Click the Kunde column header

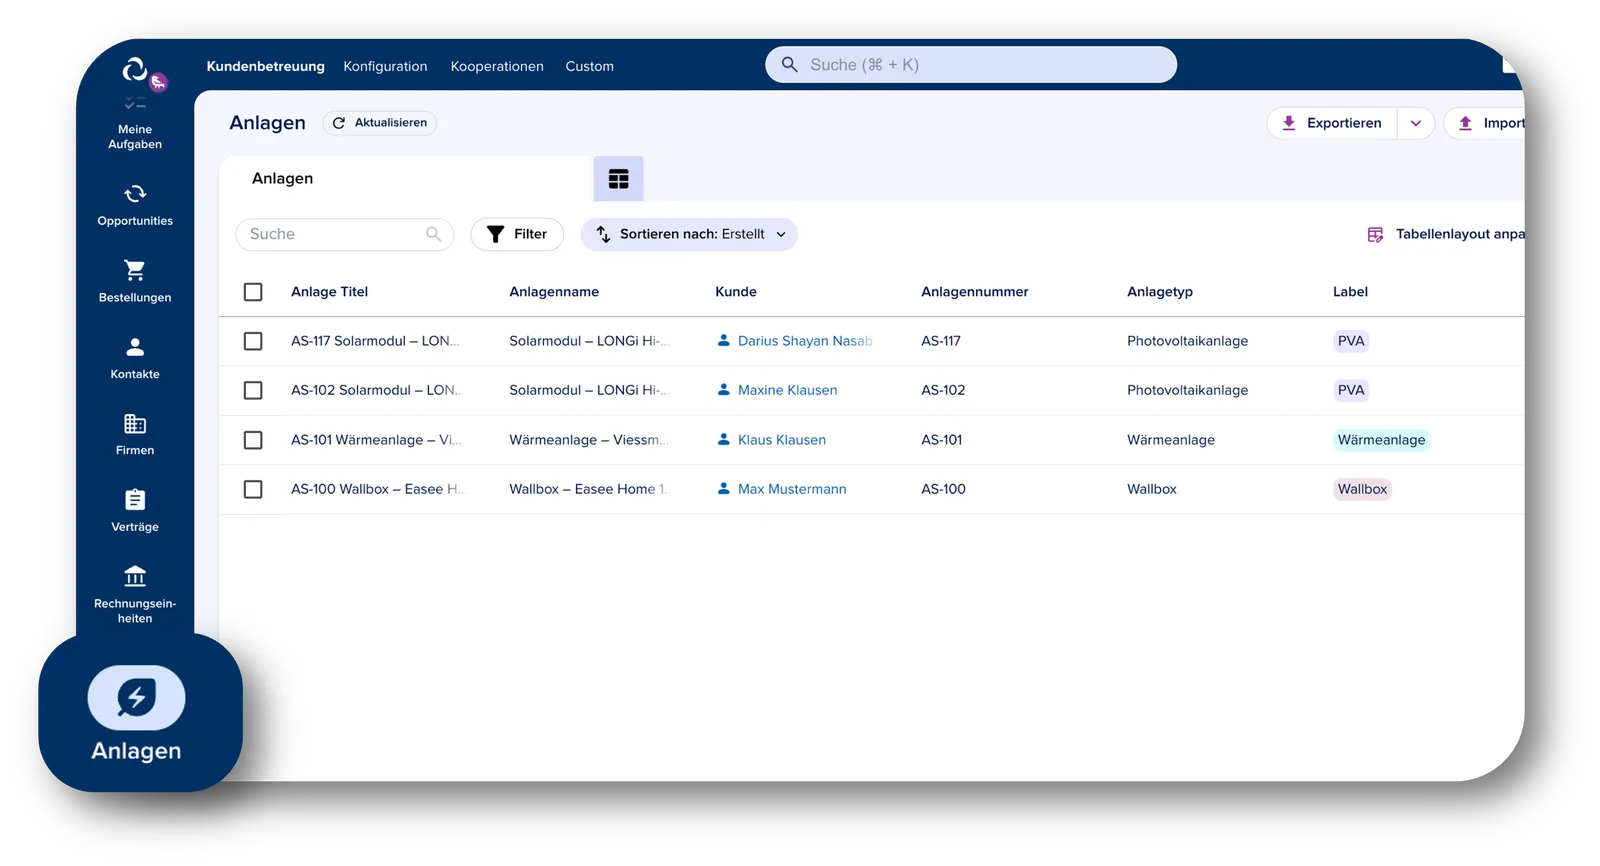click(736, 292)
